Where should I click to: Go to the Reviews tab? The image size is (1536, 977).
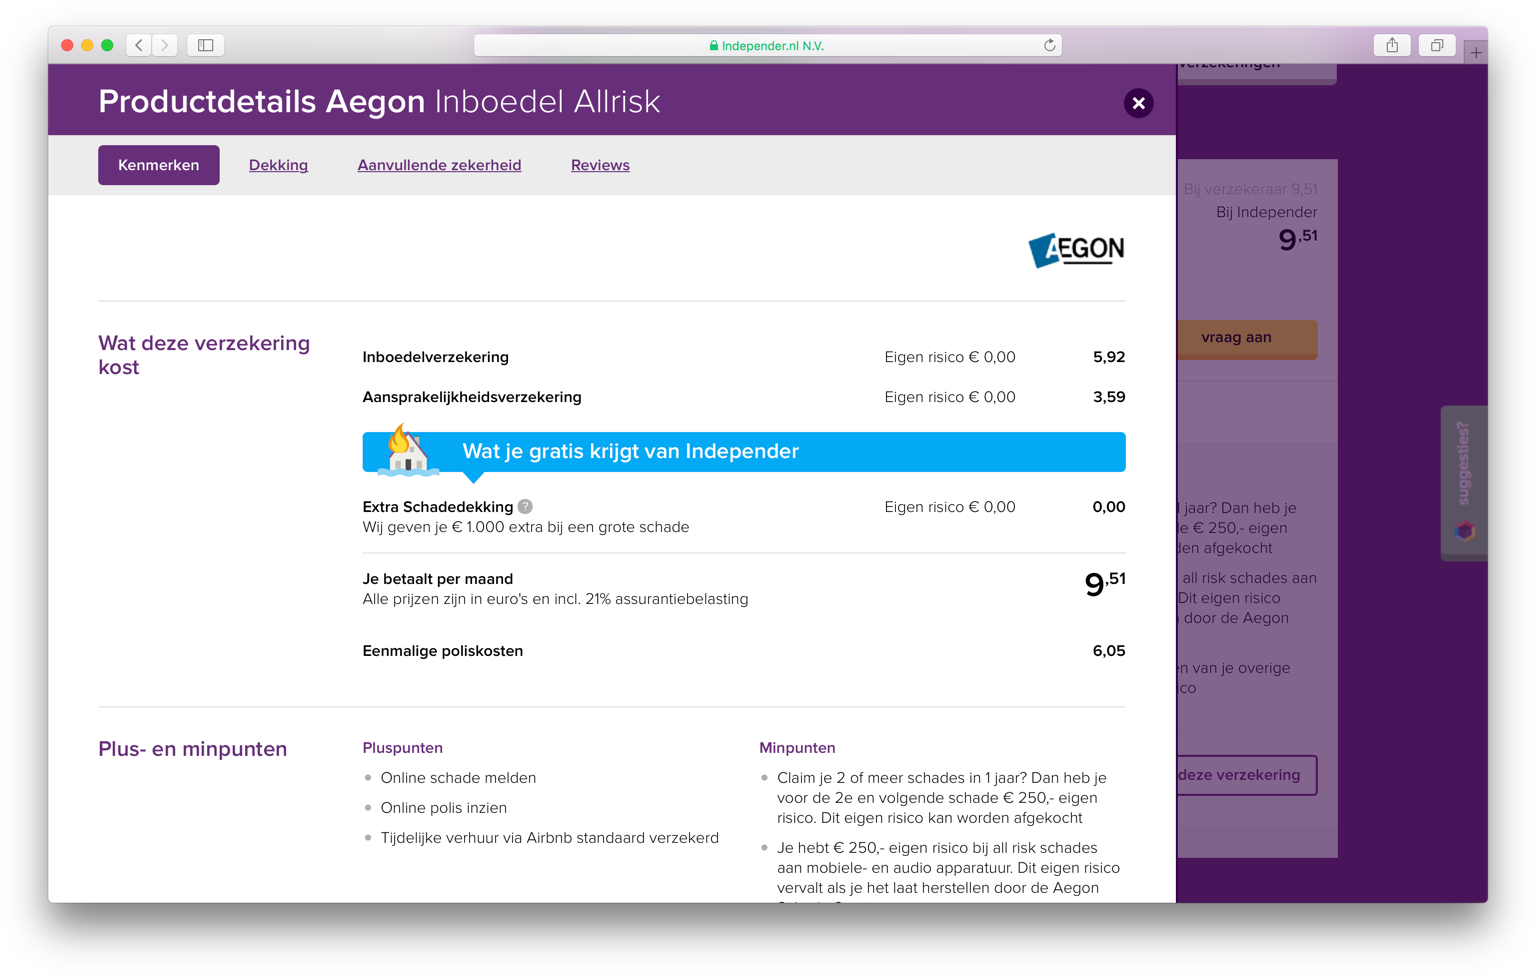tap(600, 165)
